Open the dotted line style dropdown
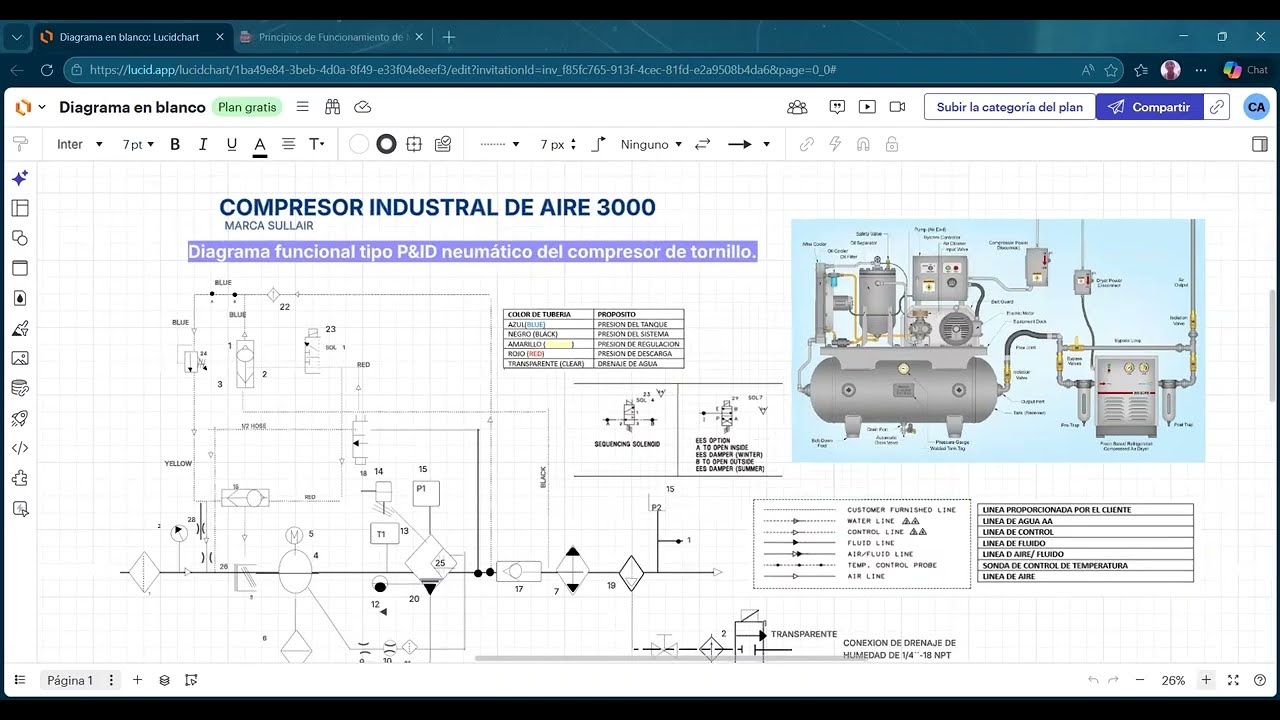Image resolution: width=1280 pixels, height=720 pixels. [500, 144]
